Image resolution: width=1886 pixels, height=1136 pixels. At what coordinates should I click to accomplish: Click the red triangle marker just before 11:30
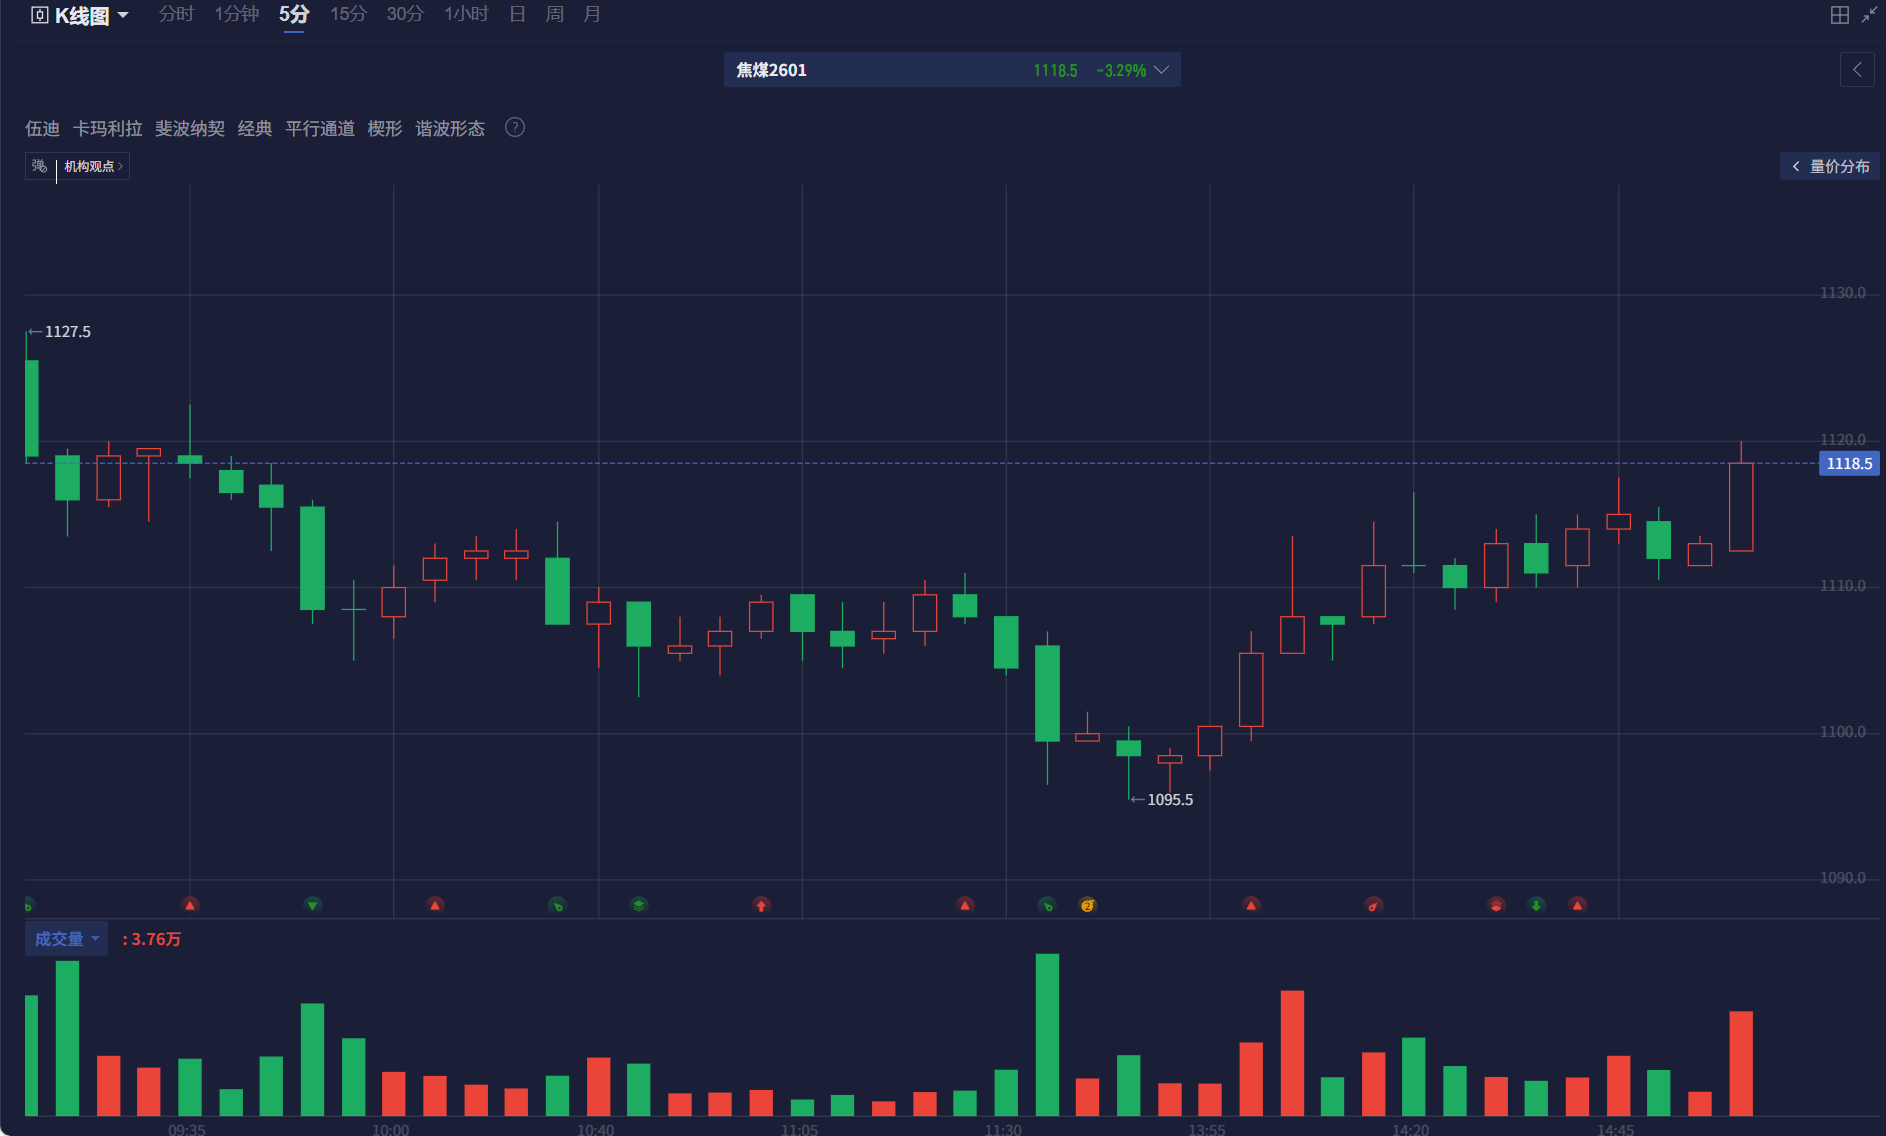click(x=965, y=905)
